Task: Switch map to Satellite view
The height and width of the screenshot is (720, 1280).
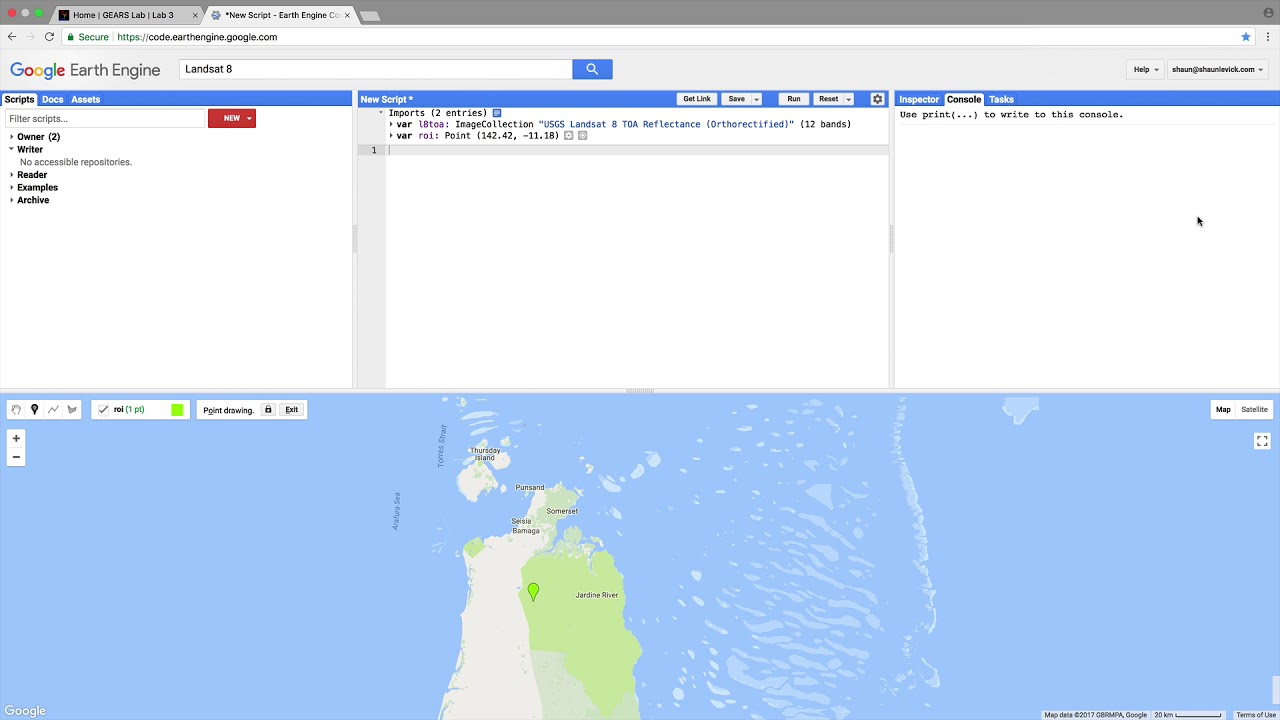Action: 1254,409
